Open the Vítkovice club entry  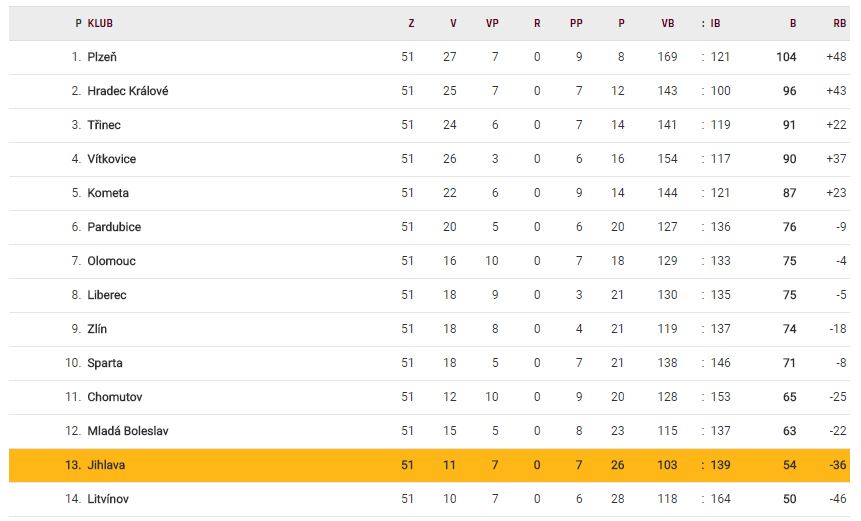[111, 159]
